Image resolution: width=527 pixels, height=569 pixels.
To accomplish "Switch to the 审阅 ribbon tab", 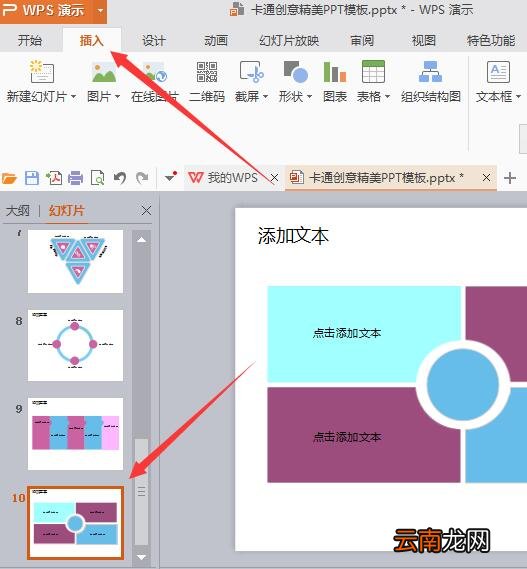I will pyautogui.click(x=362, y=40).
